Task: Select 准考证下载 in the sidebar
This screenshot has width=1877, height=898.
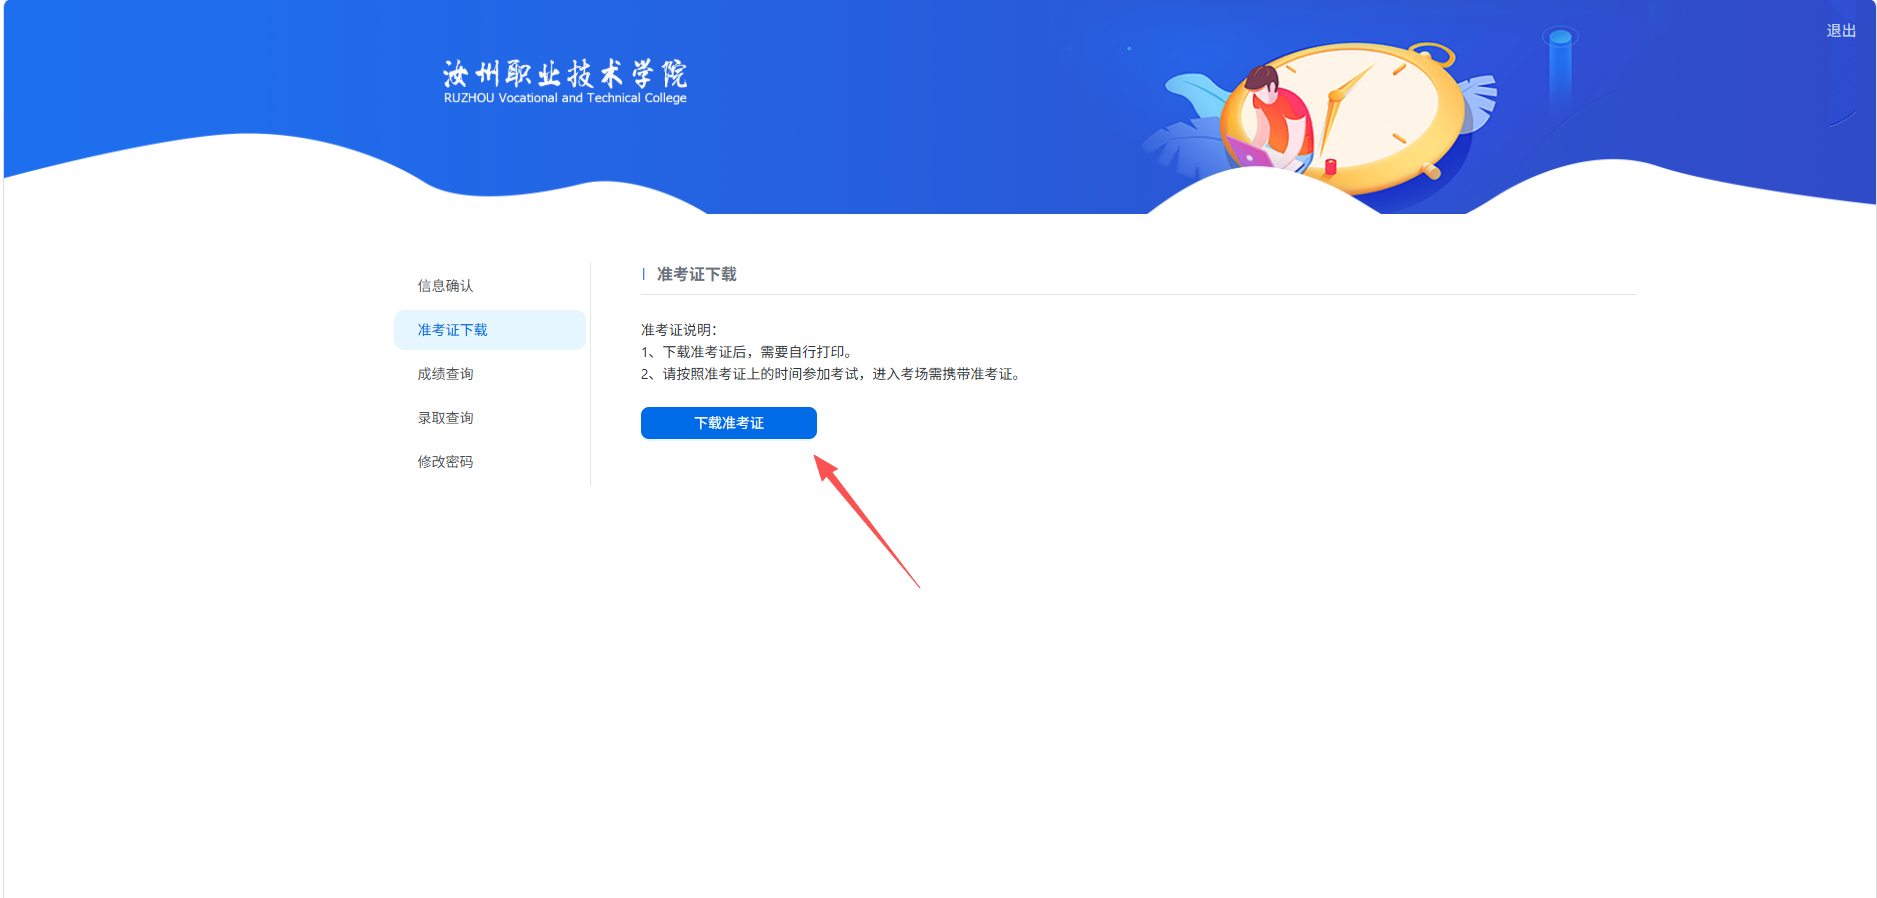Action: tap(453, 330)
